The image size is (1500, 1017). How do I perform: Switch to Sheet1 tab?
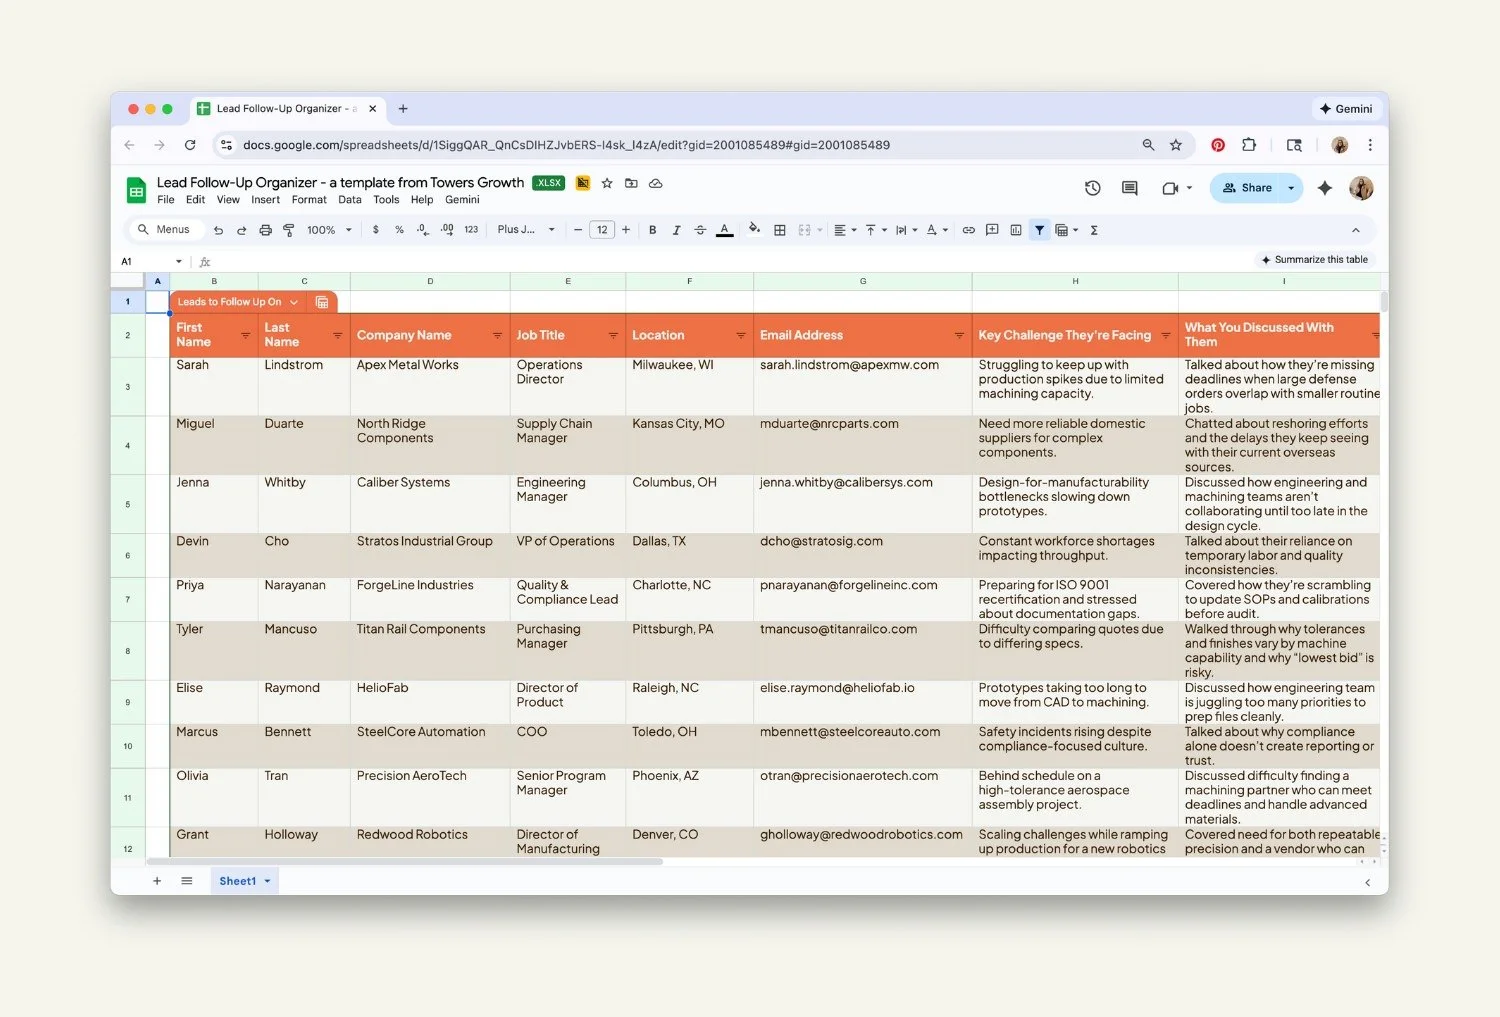238,881
